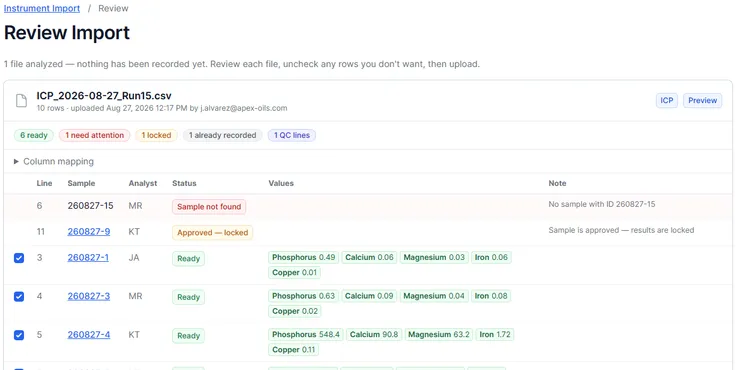This screenshot has height=370, width=740.
Task: Click the Ready status on line 5
Action: [x=188, y=336]
